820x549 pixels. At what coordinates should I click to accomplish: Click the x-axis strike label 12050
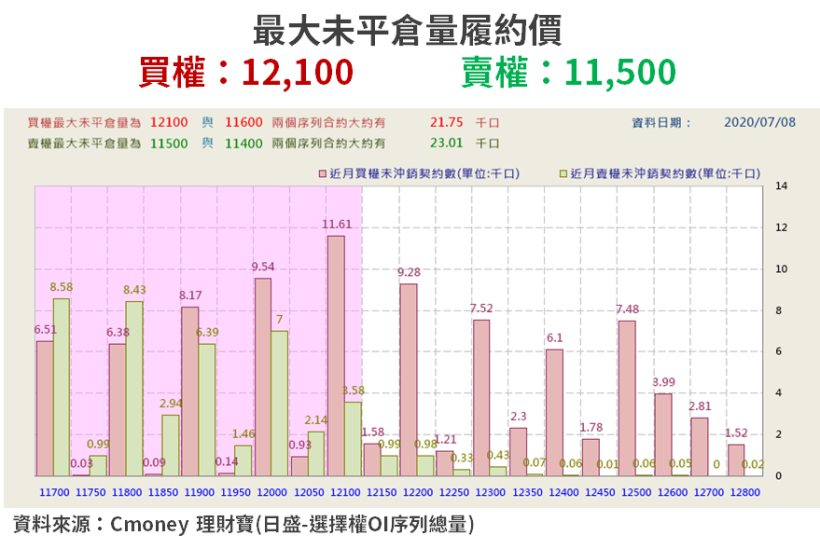[x=309, y=493]
